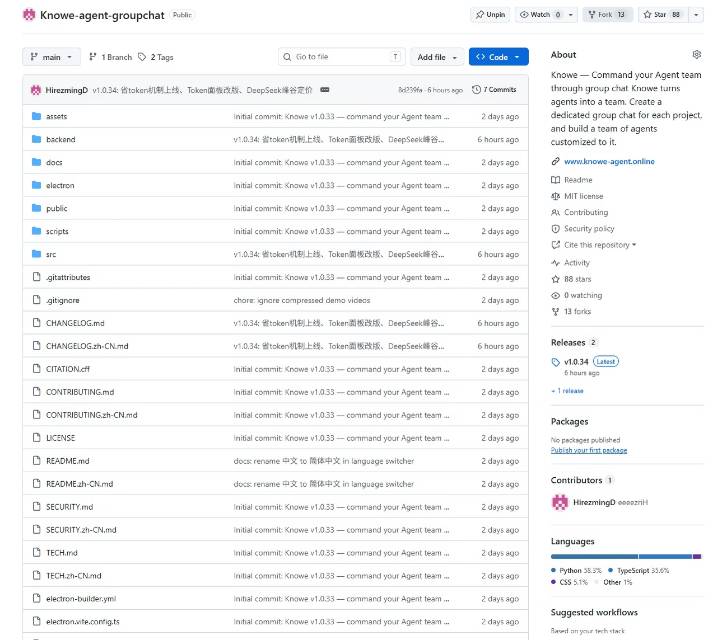Open electron.vite.config.ts file

(x=83, y=621)
